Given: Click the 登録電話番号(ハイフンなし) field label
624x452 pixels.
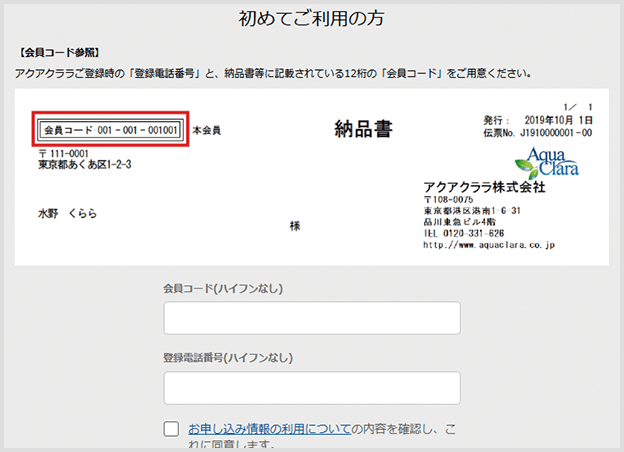Looking at the screenshot, I should [x=229, y=358].
